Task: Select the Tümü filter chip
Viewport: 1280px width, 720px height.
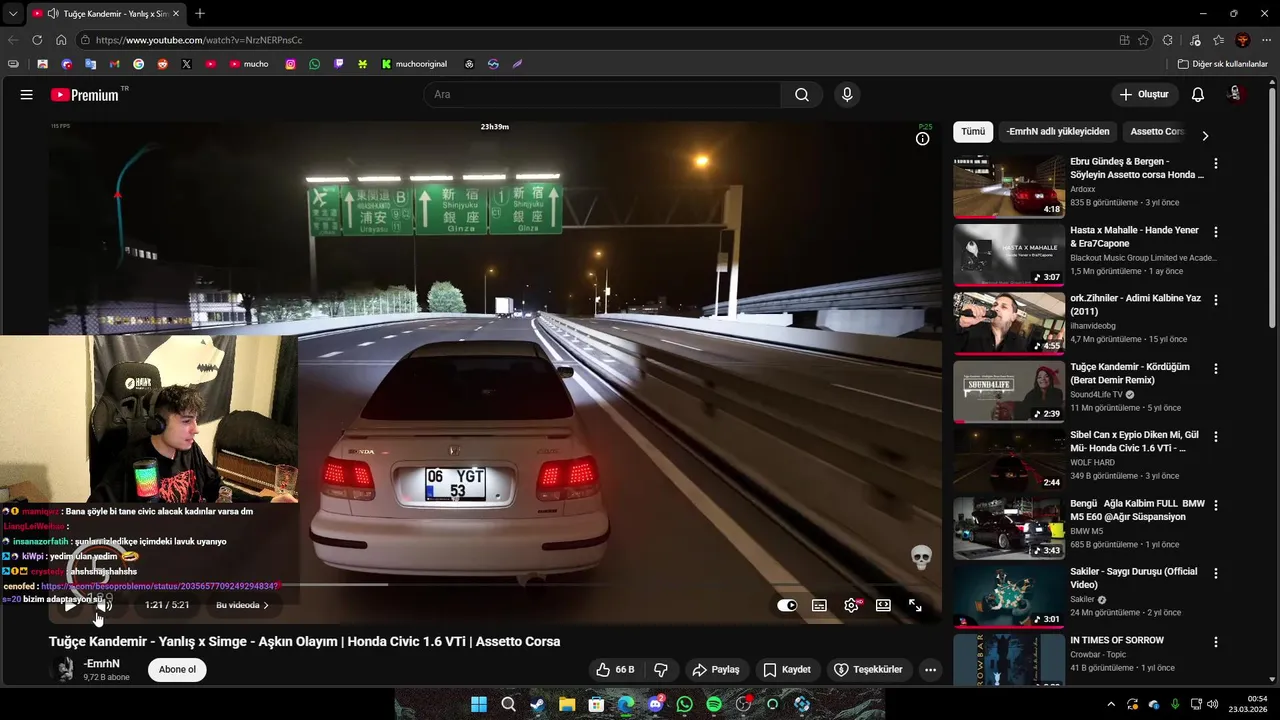Action: [x=973, y=132]
